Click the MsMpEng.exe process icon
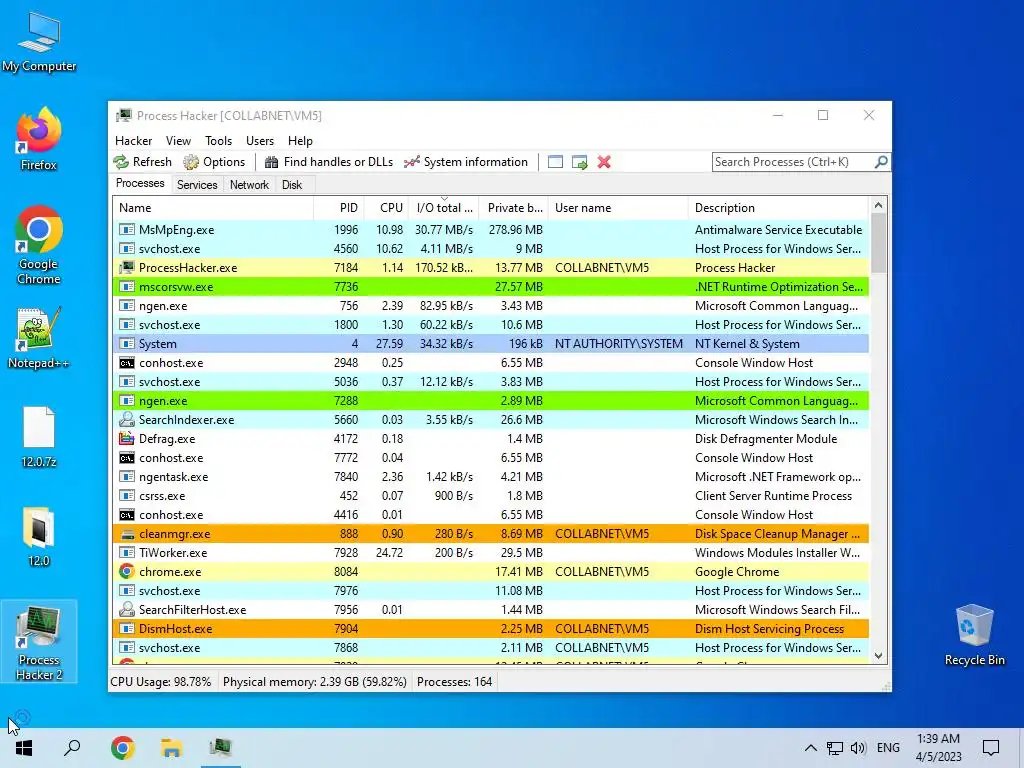Screen dimensions: 1024x768 point(127,230)
